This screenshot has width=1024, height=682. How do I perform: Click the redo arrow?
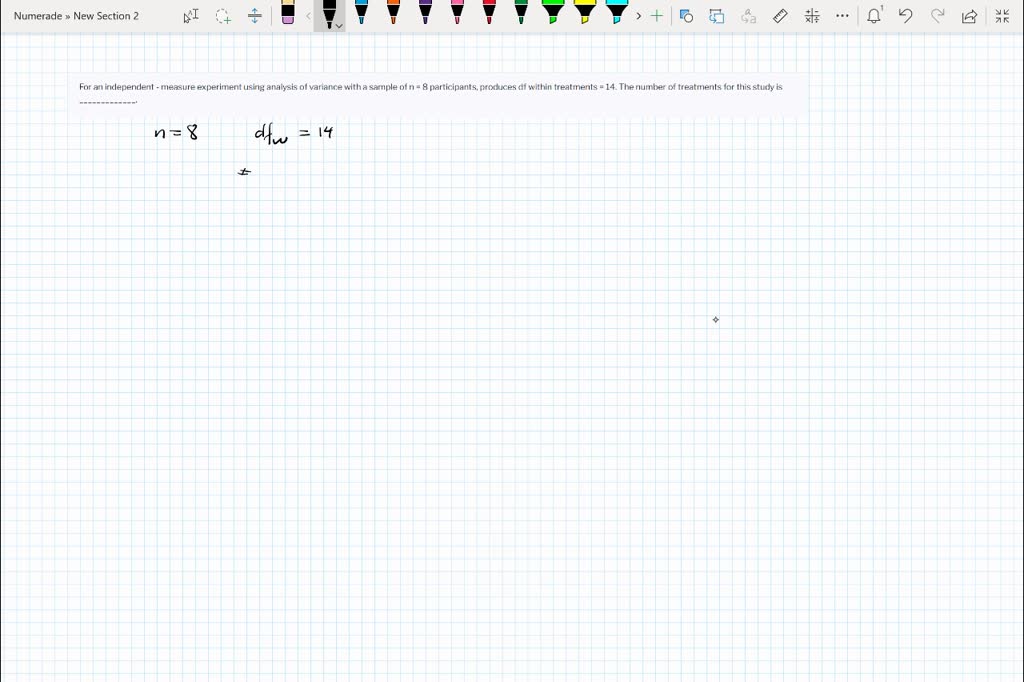(937, 15)
